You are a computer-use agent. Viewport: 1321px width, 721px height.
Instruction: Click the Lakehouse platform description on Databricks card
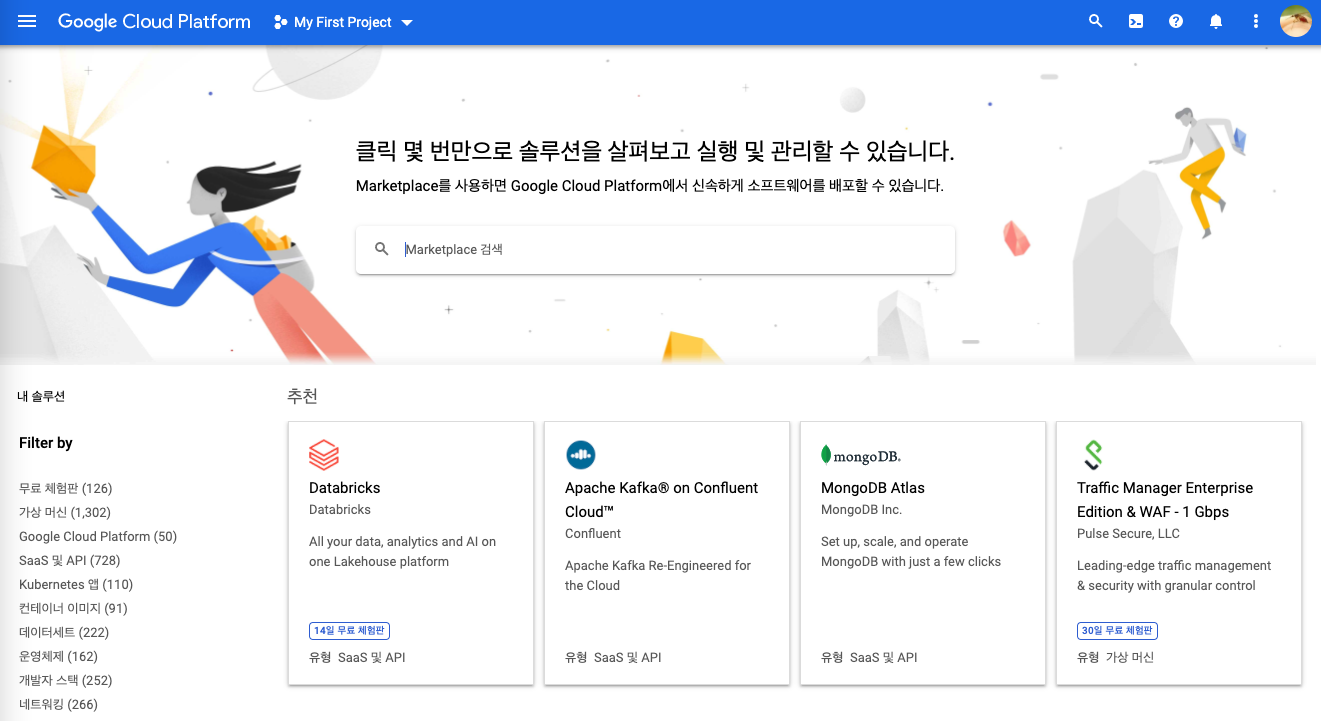[x=403, y=552]
